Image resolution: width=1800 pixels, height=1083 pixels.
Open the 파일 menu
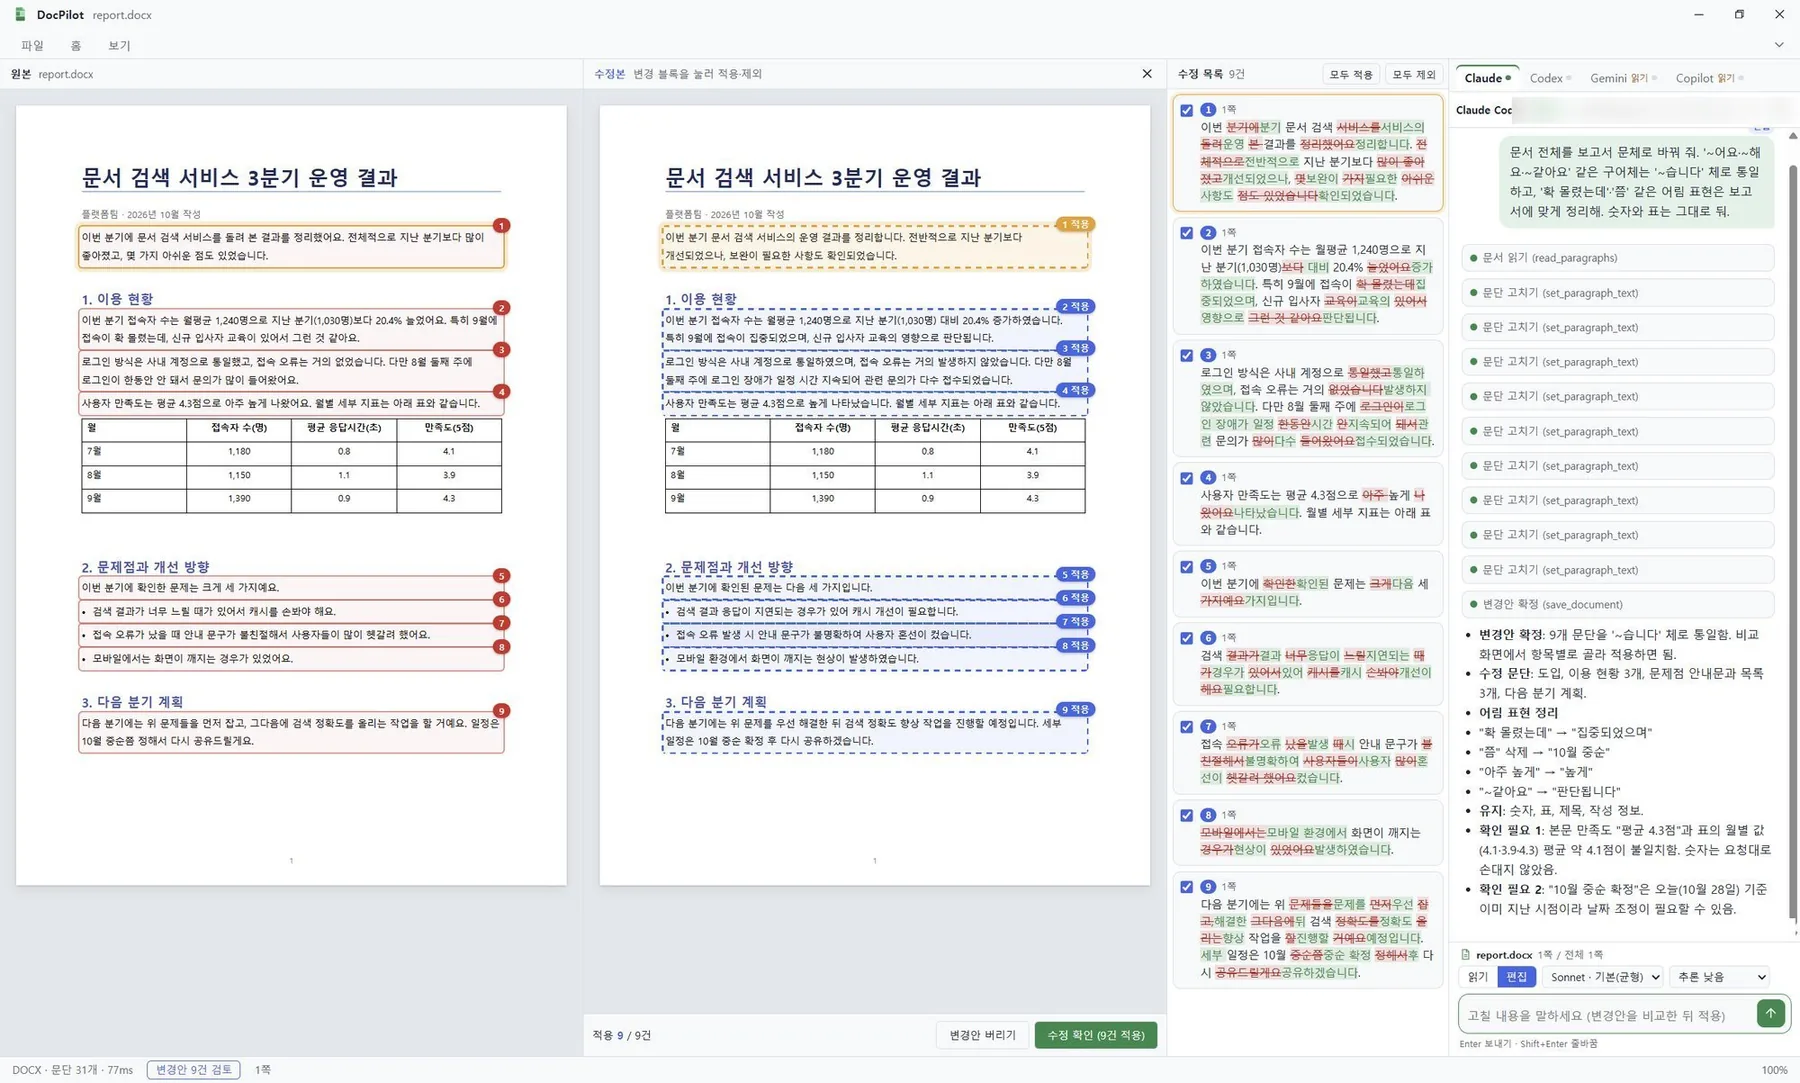point(33,46)
